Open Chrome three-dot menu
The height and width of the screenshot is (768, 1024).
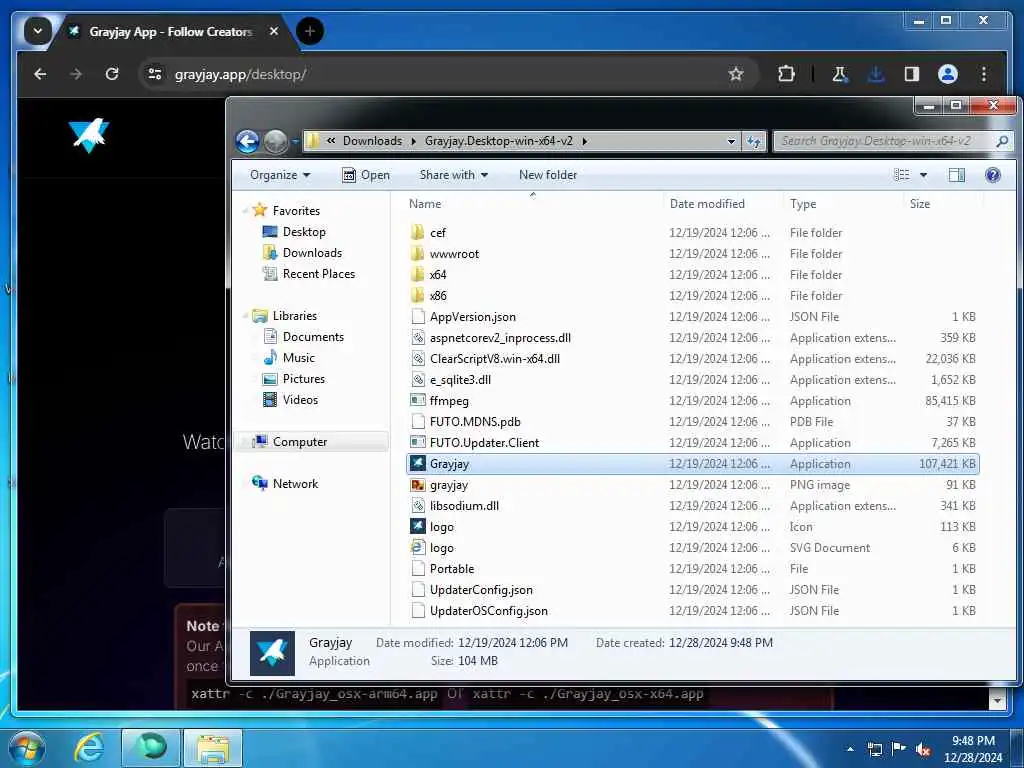[984, 74]
